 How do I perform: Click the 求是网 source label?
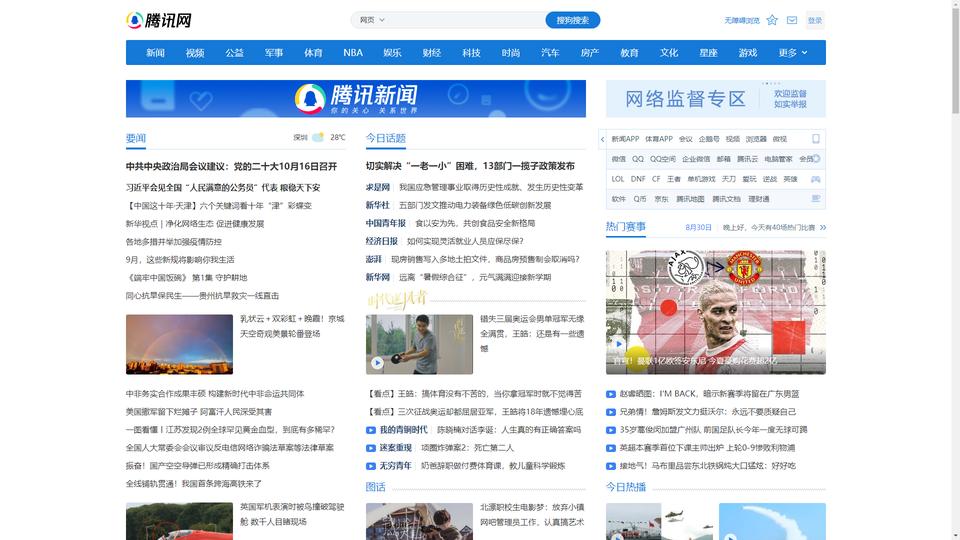point(378,187)
